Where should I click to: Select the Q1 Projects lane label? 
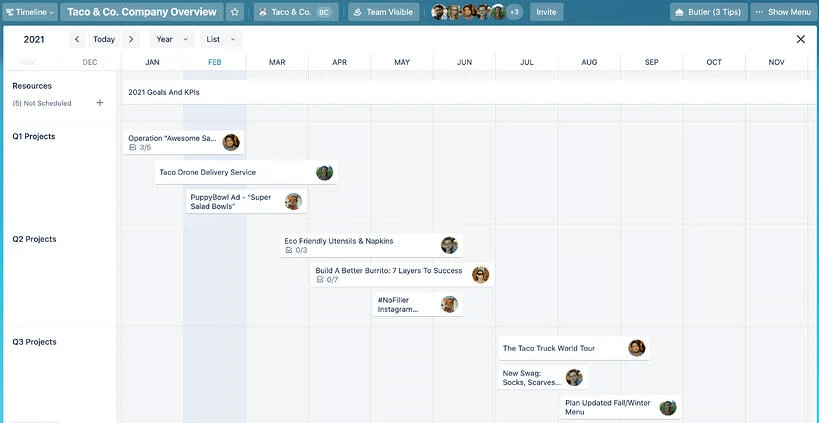[x=34, y=136]
